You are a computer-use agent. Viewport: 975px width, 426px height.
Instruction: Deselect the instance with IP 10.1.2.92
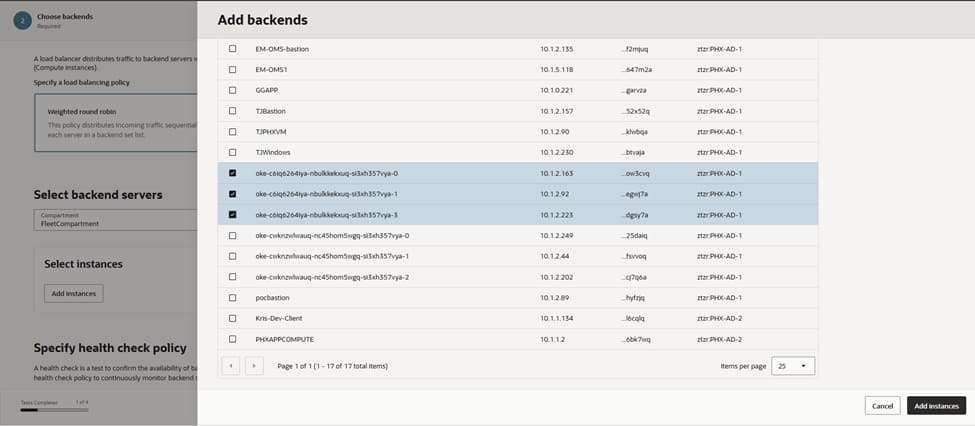[233, 194]
